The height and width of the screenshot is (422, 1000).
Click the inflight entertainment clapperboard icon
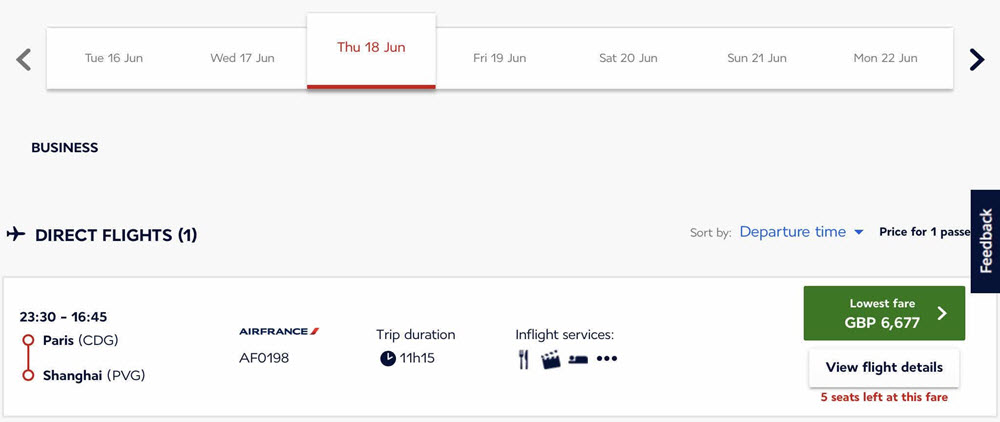tap(550, 360)
